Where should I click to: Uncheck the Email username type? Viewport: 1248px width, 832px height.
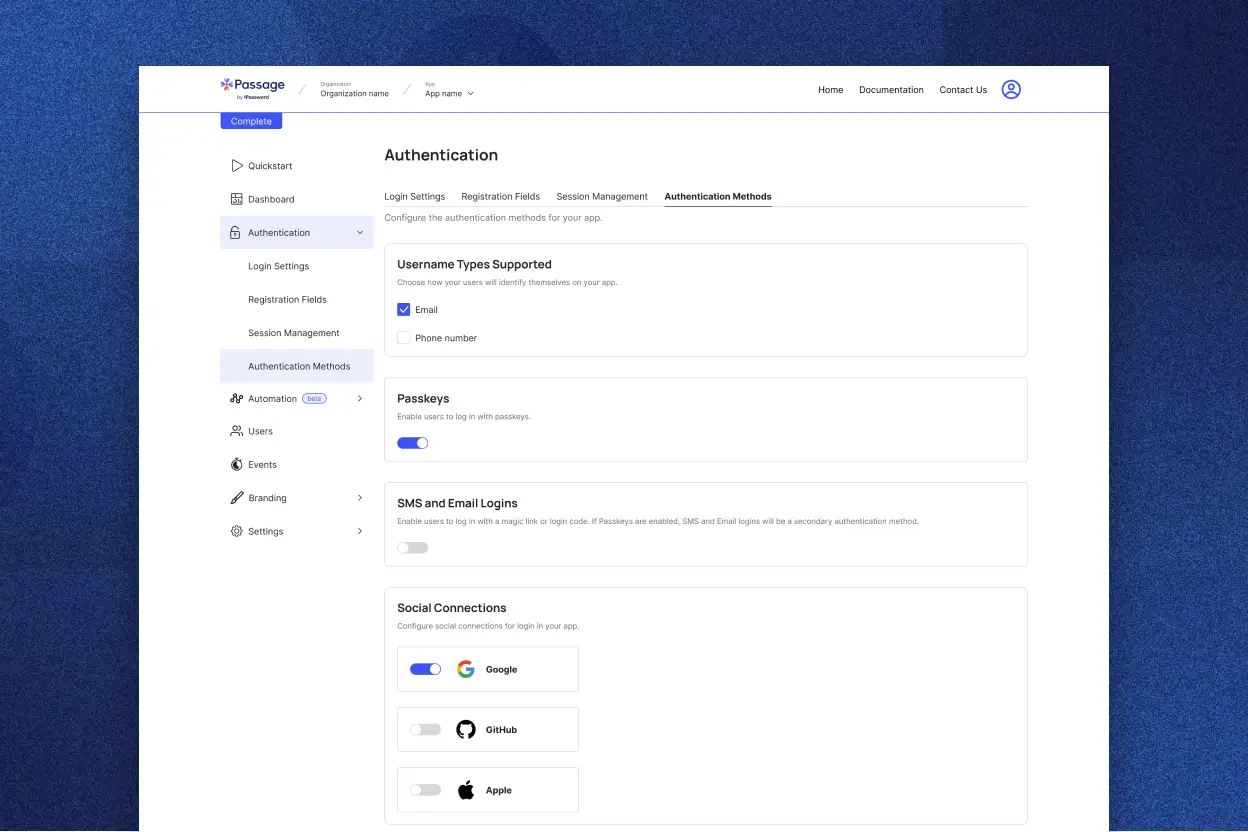404,309
